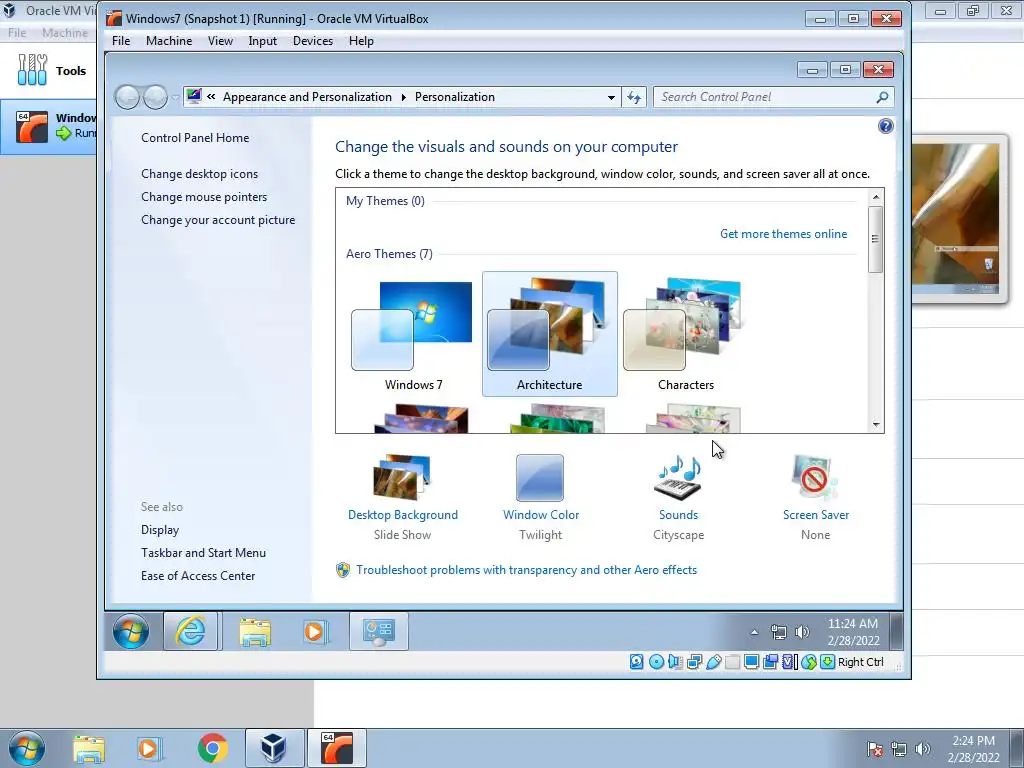
Task: Select the Windows7 VM entry in VirtualBox Manager
Action: (49, 126)
